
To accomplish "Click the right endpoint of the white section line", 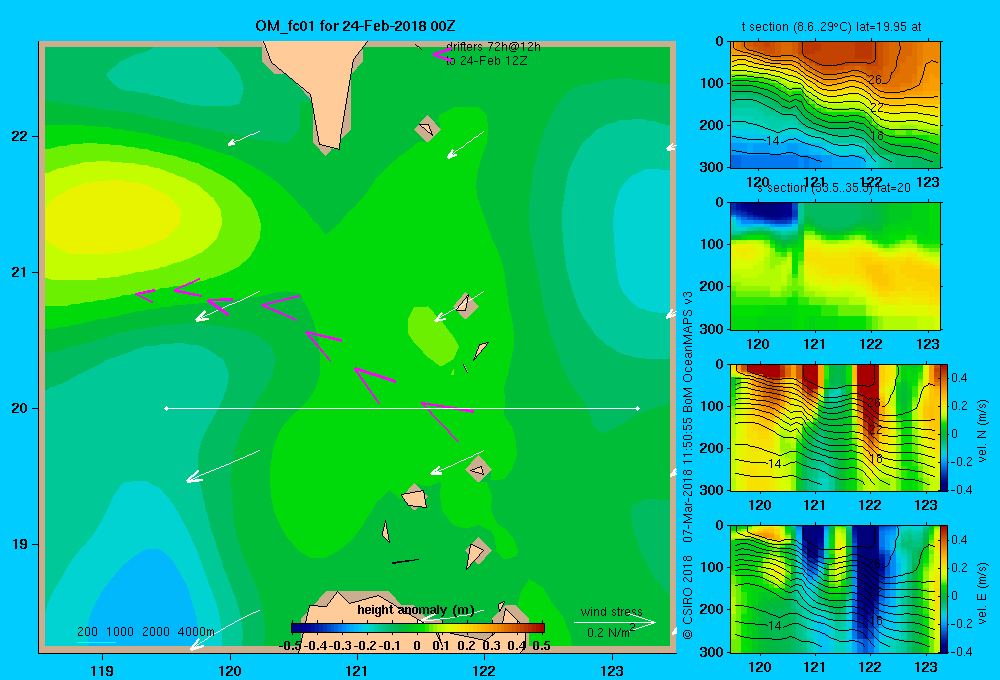I will [x=638, y=408].
